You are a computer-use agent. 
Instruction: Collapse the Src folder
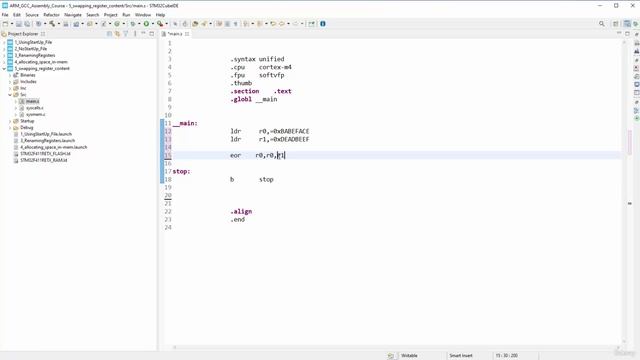pos(10,95)
